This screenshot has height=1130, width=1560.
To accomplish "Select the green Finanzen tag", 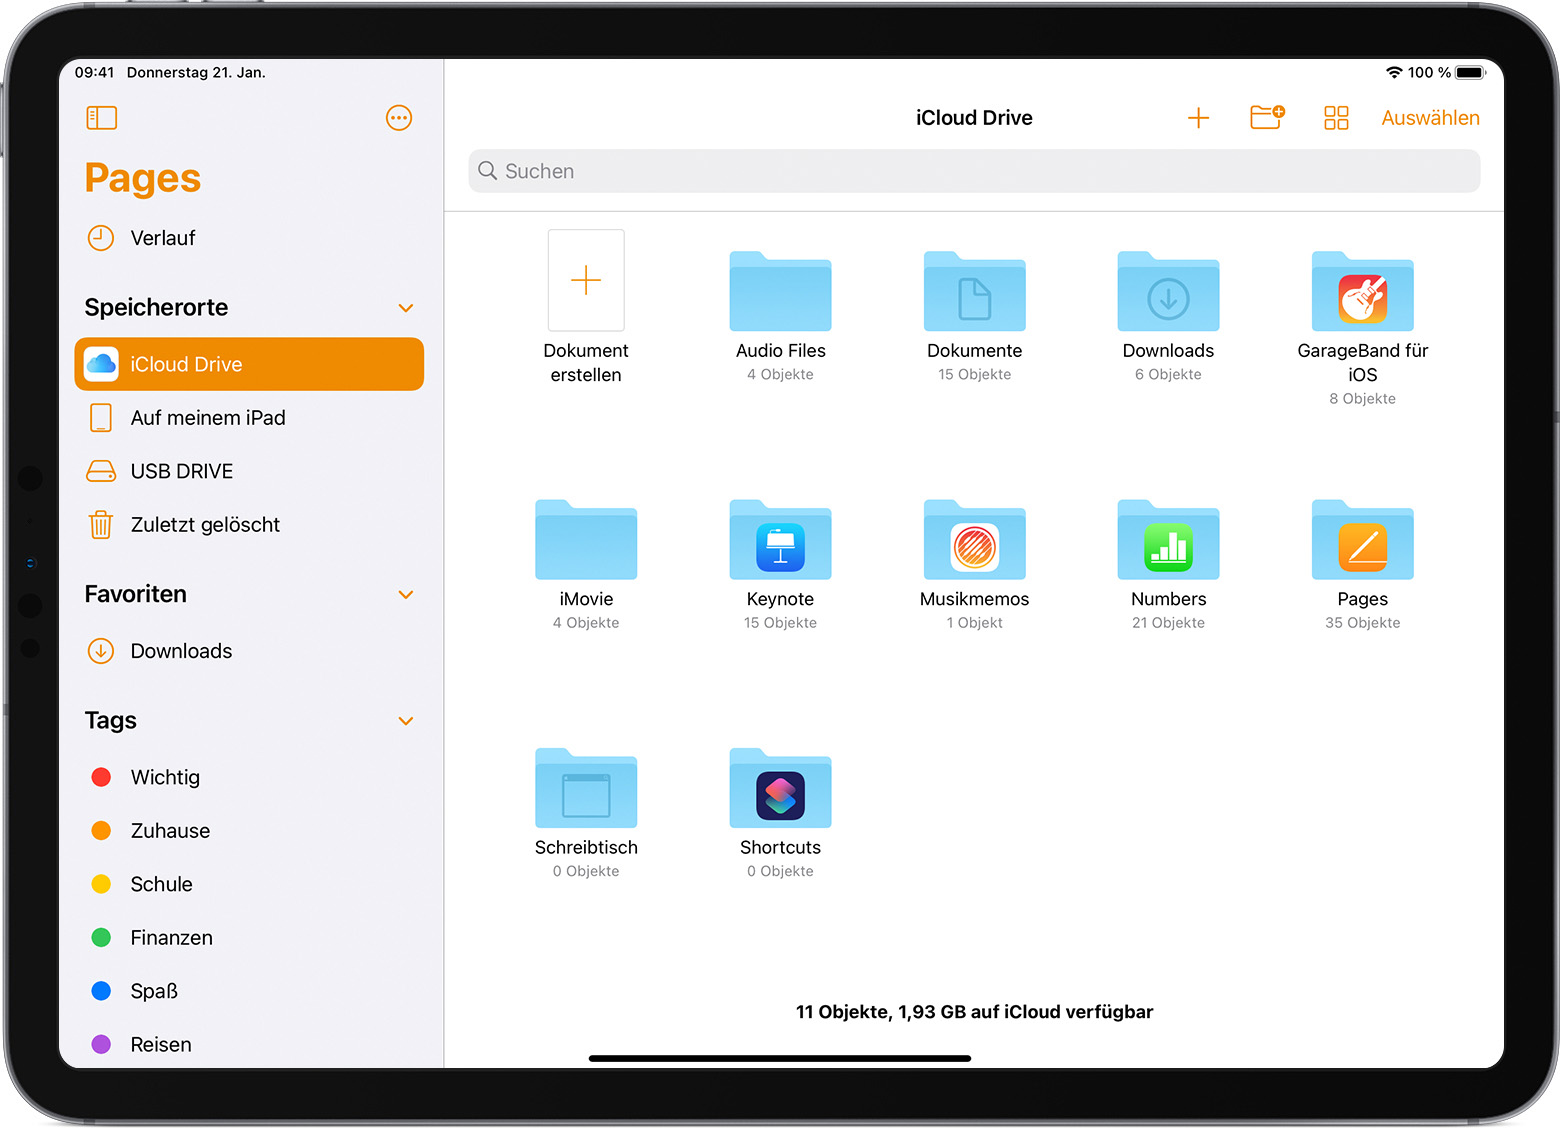I will [x=249, y=938].
